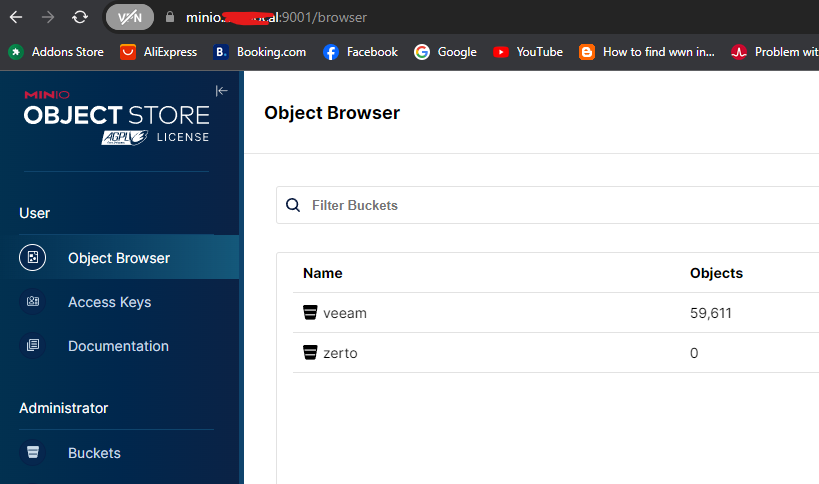This screenshot has width=819, height=484.
Task: Click the Name column header
Action: [323, 273]
